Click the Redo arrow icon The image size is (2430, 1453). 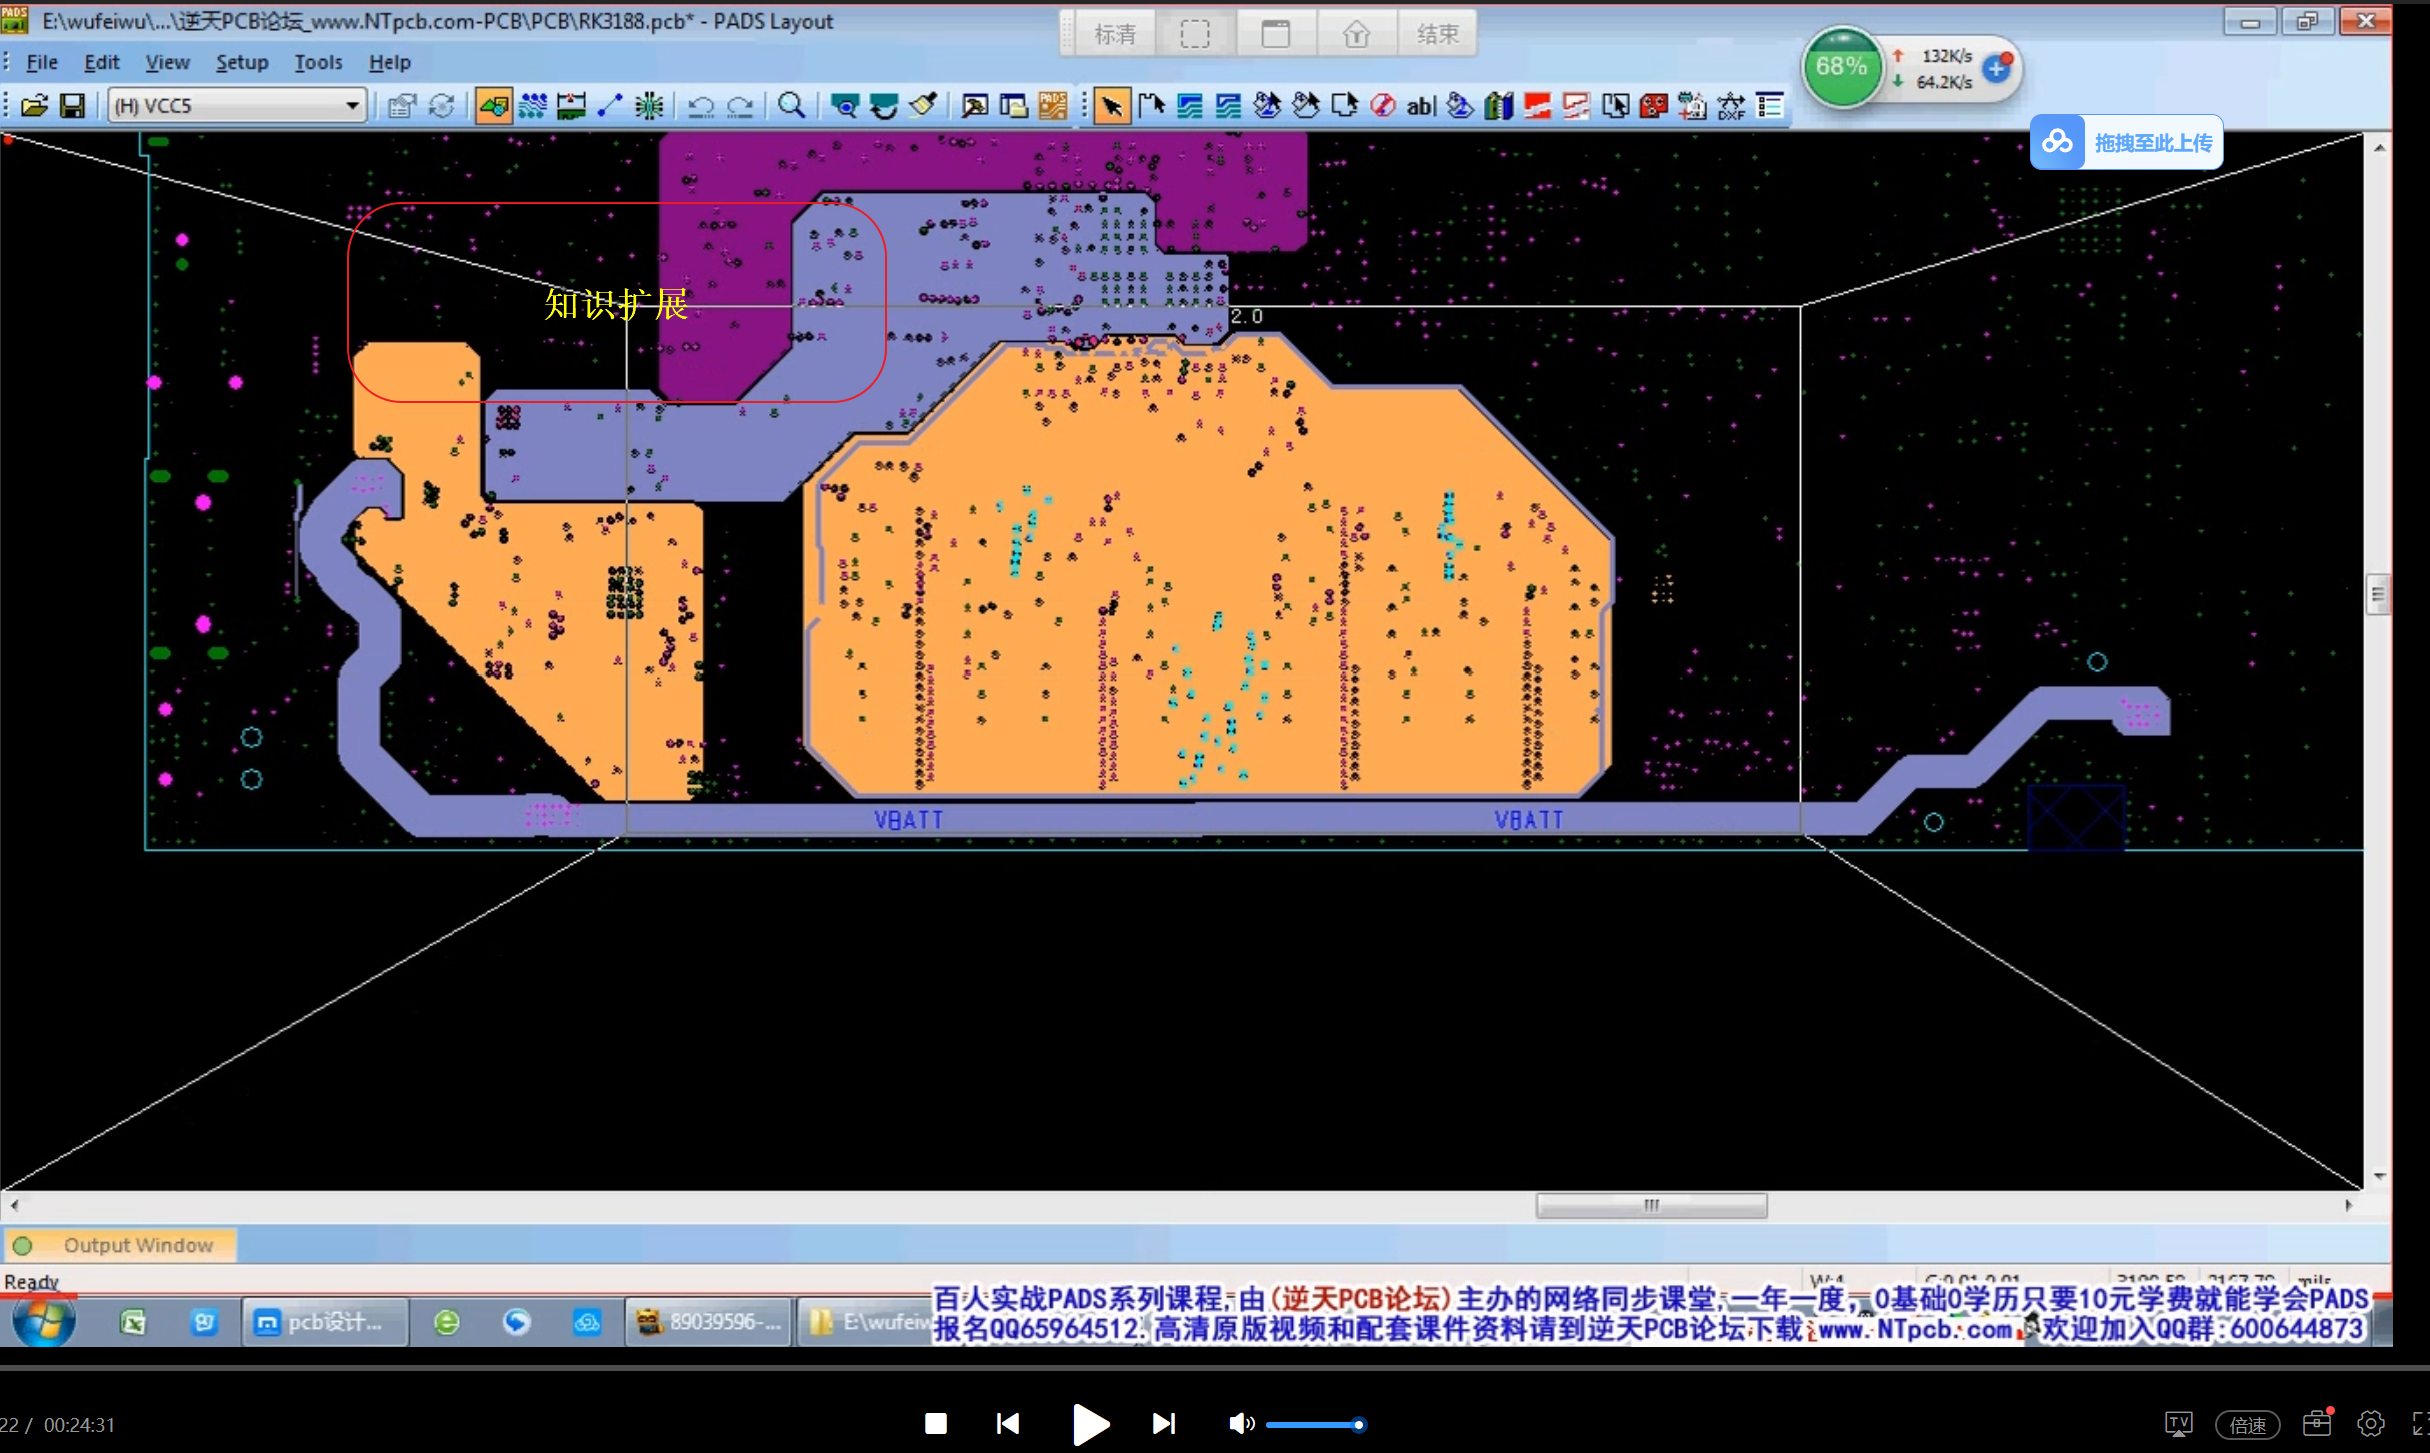pos(740,105)
